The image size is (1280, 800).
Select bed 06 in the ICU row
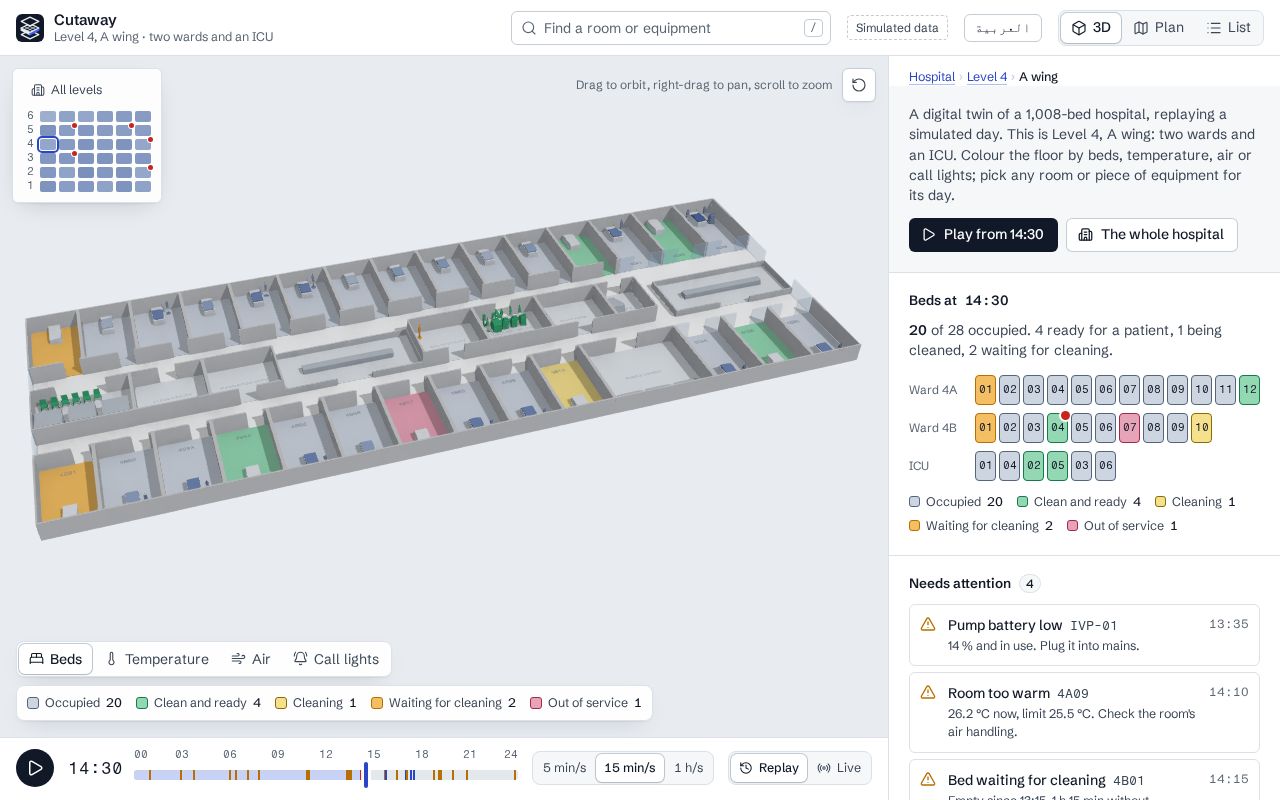[x=1106, y=466]
